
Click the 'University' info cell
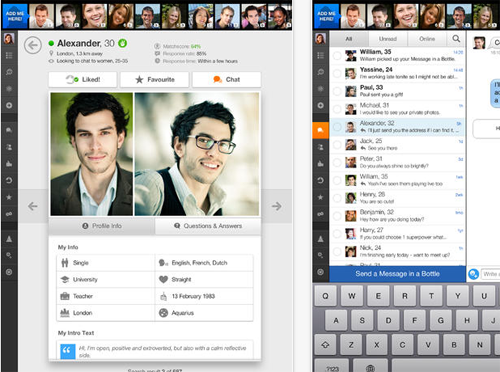point(106,279)
